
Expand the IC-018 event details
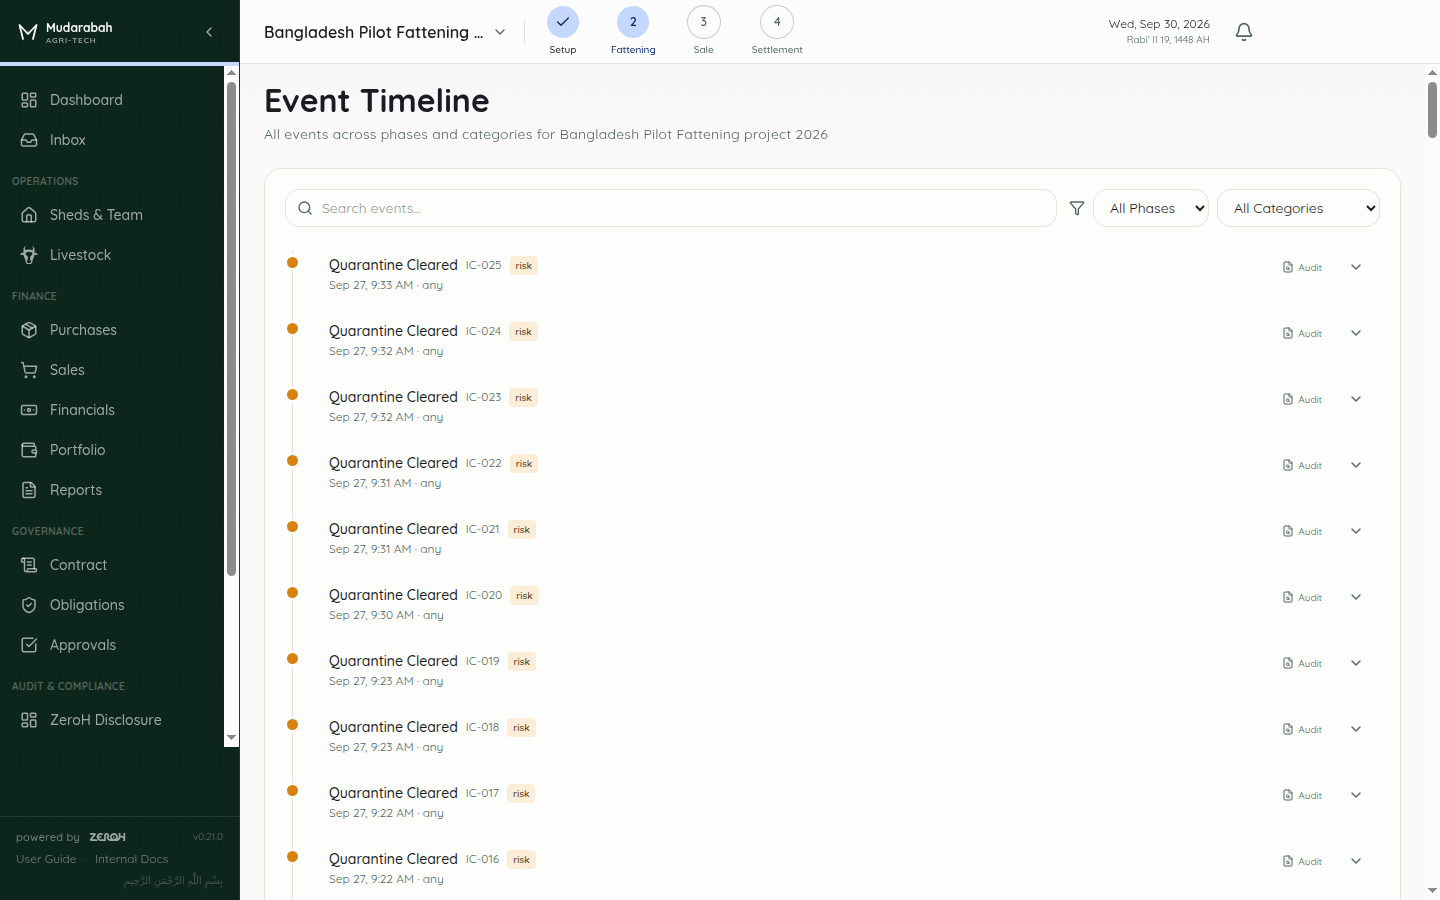pos(1356,729)
